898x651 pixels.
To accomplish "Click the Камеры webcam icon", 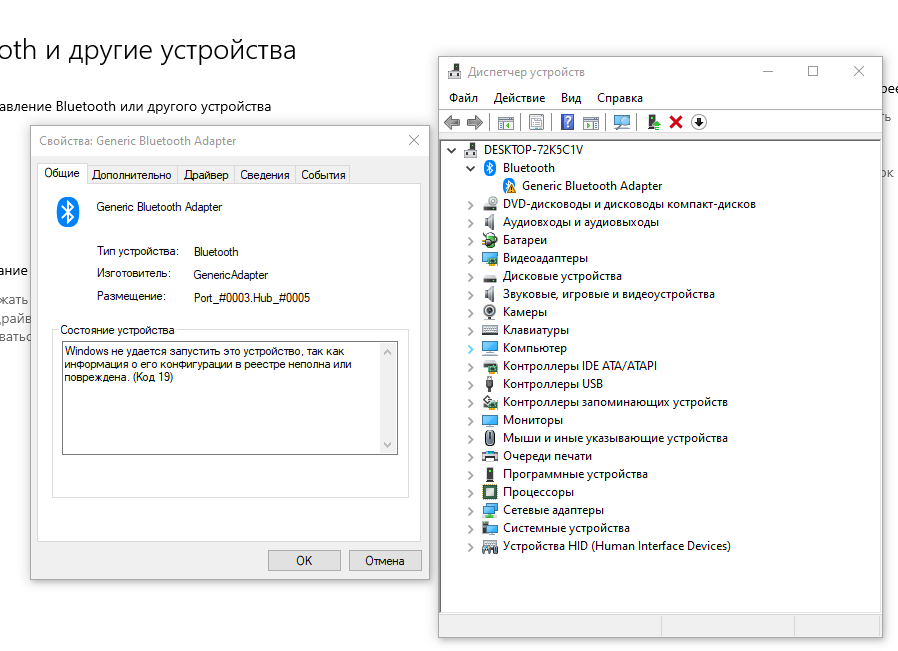I will (490, 312).
